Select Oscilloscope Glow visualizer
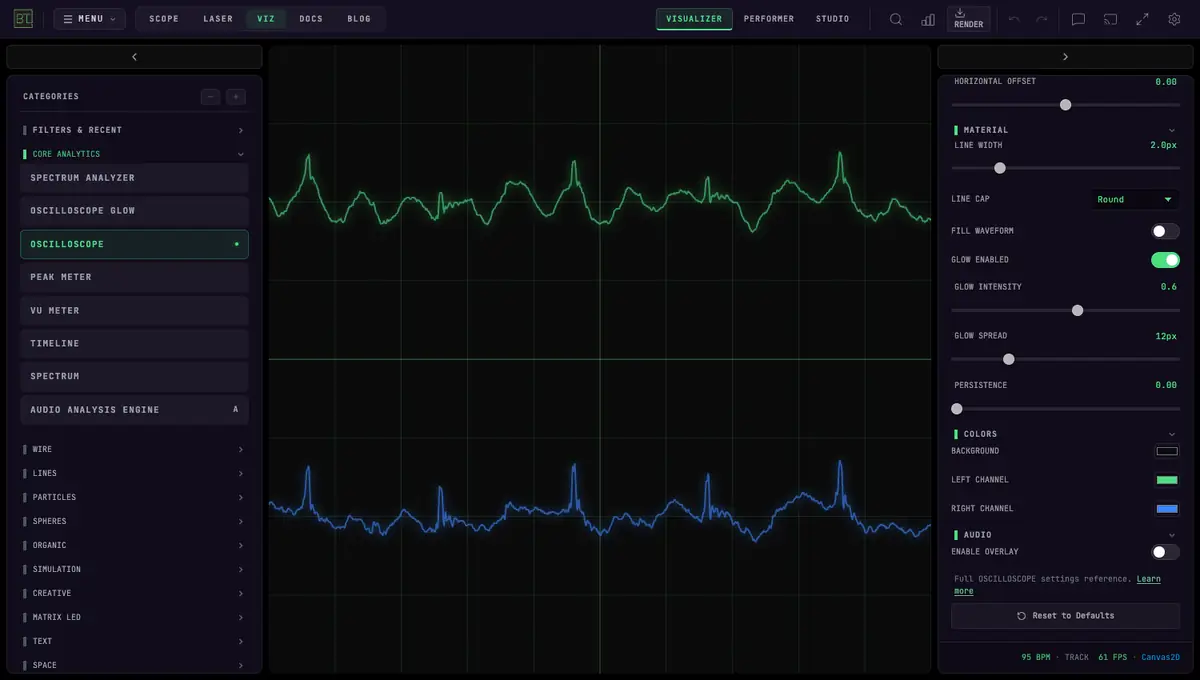The image size is (1200, 680). point(134,211)
